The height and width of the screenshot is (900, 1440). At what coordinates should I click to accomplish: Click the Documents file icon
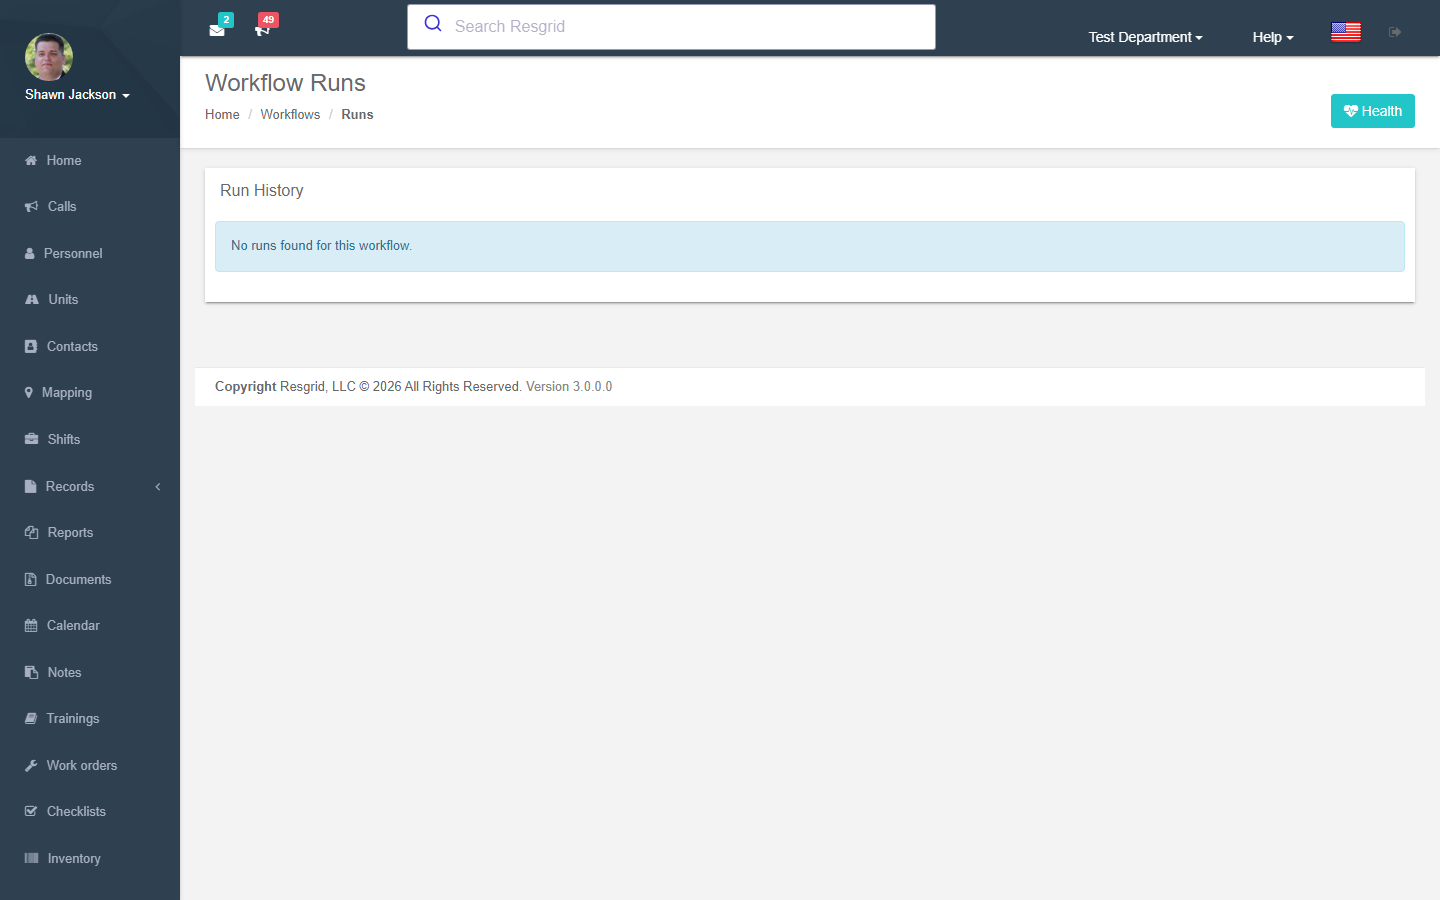tap(30, 580)
